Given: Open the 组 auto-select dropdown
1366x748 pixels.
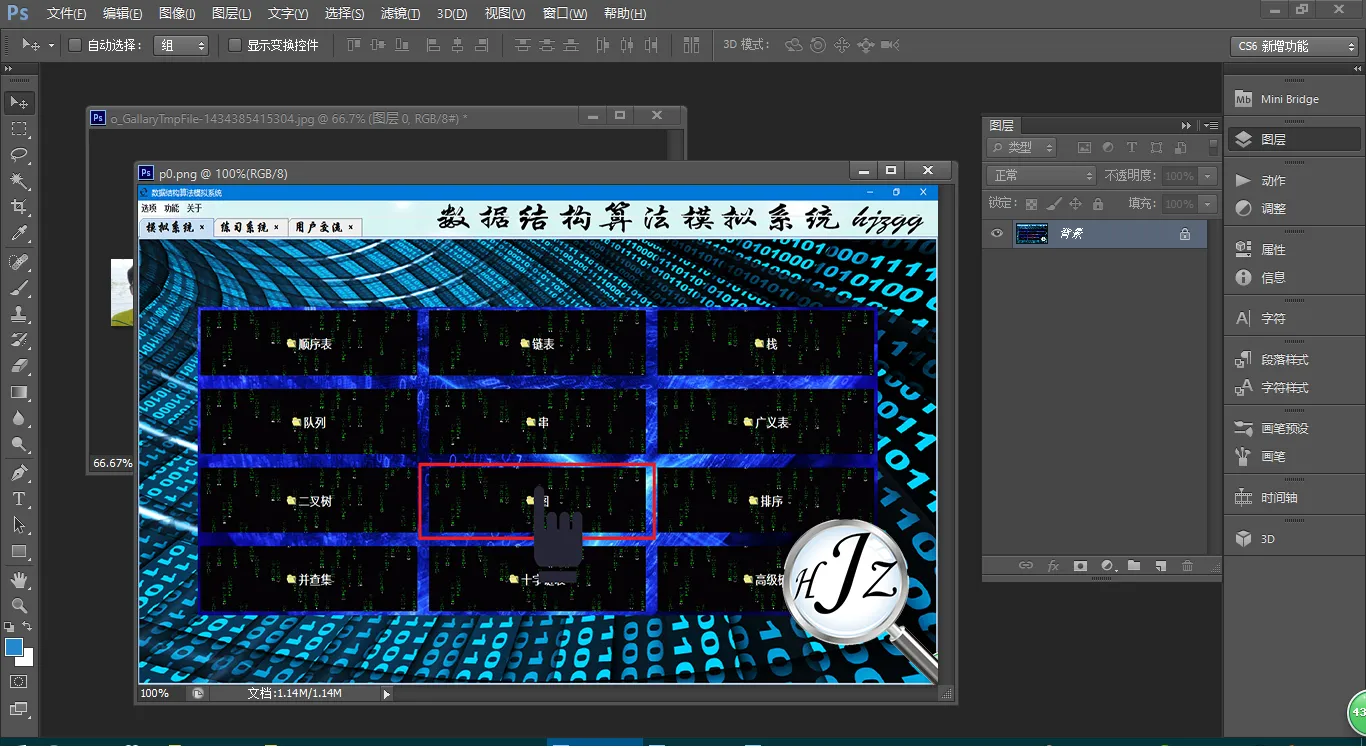Looking at the screenshot, I should tap(181, 45).
